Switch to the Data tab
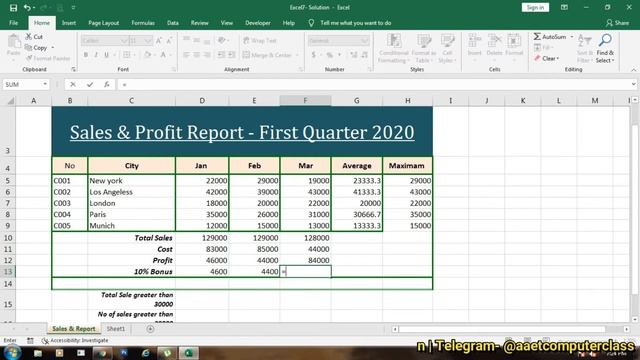Viewport: 640px width, 360px height. tap(173, 23)
